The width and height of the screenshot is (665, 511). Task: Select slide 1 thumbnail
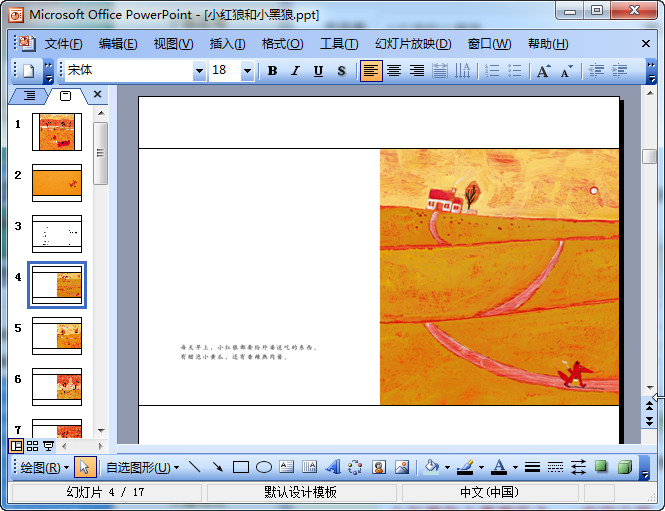click(57, 132)
